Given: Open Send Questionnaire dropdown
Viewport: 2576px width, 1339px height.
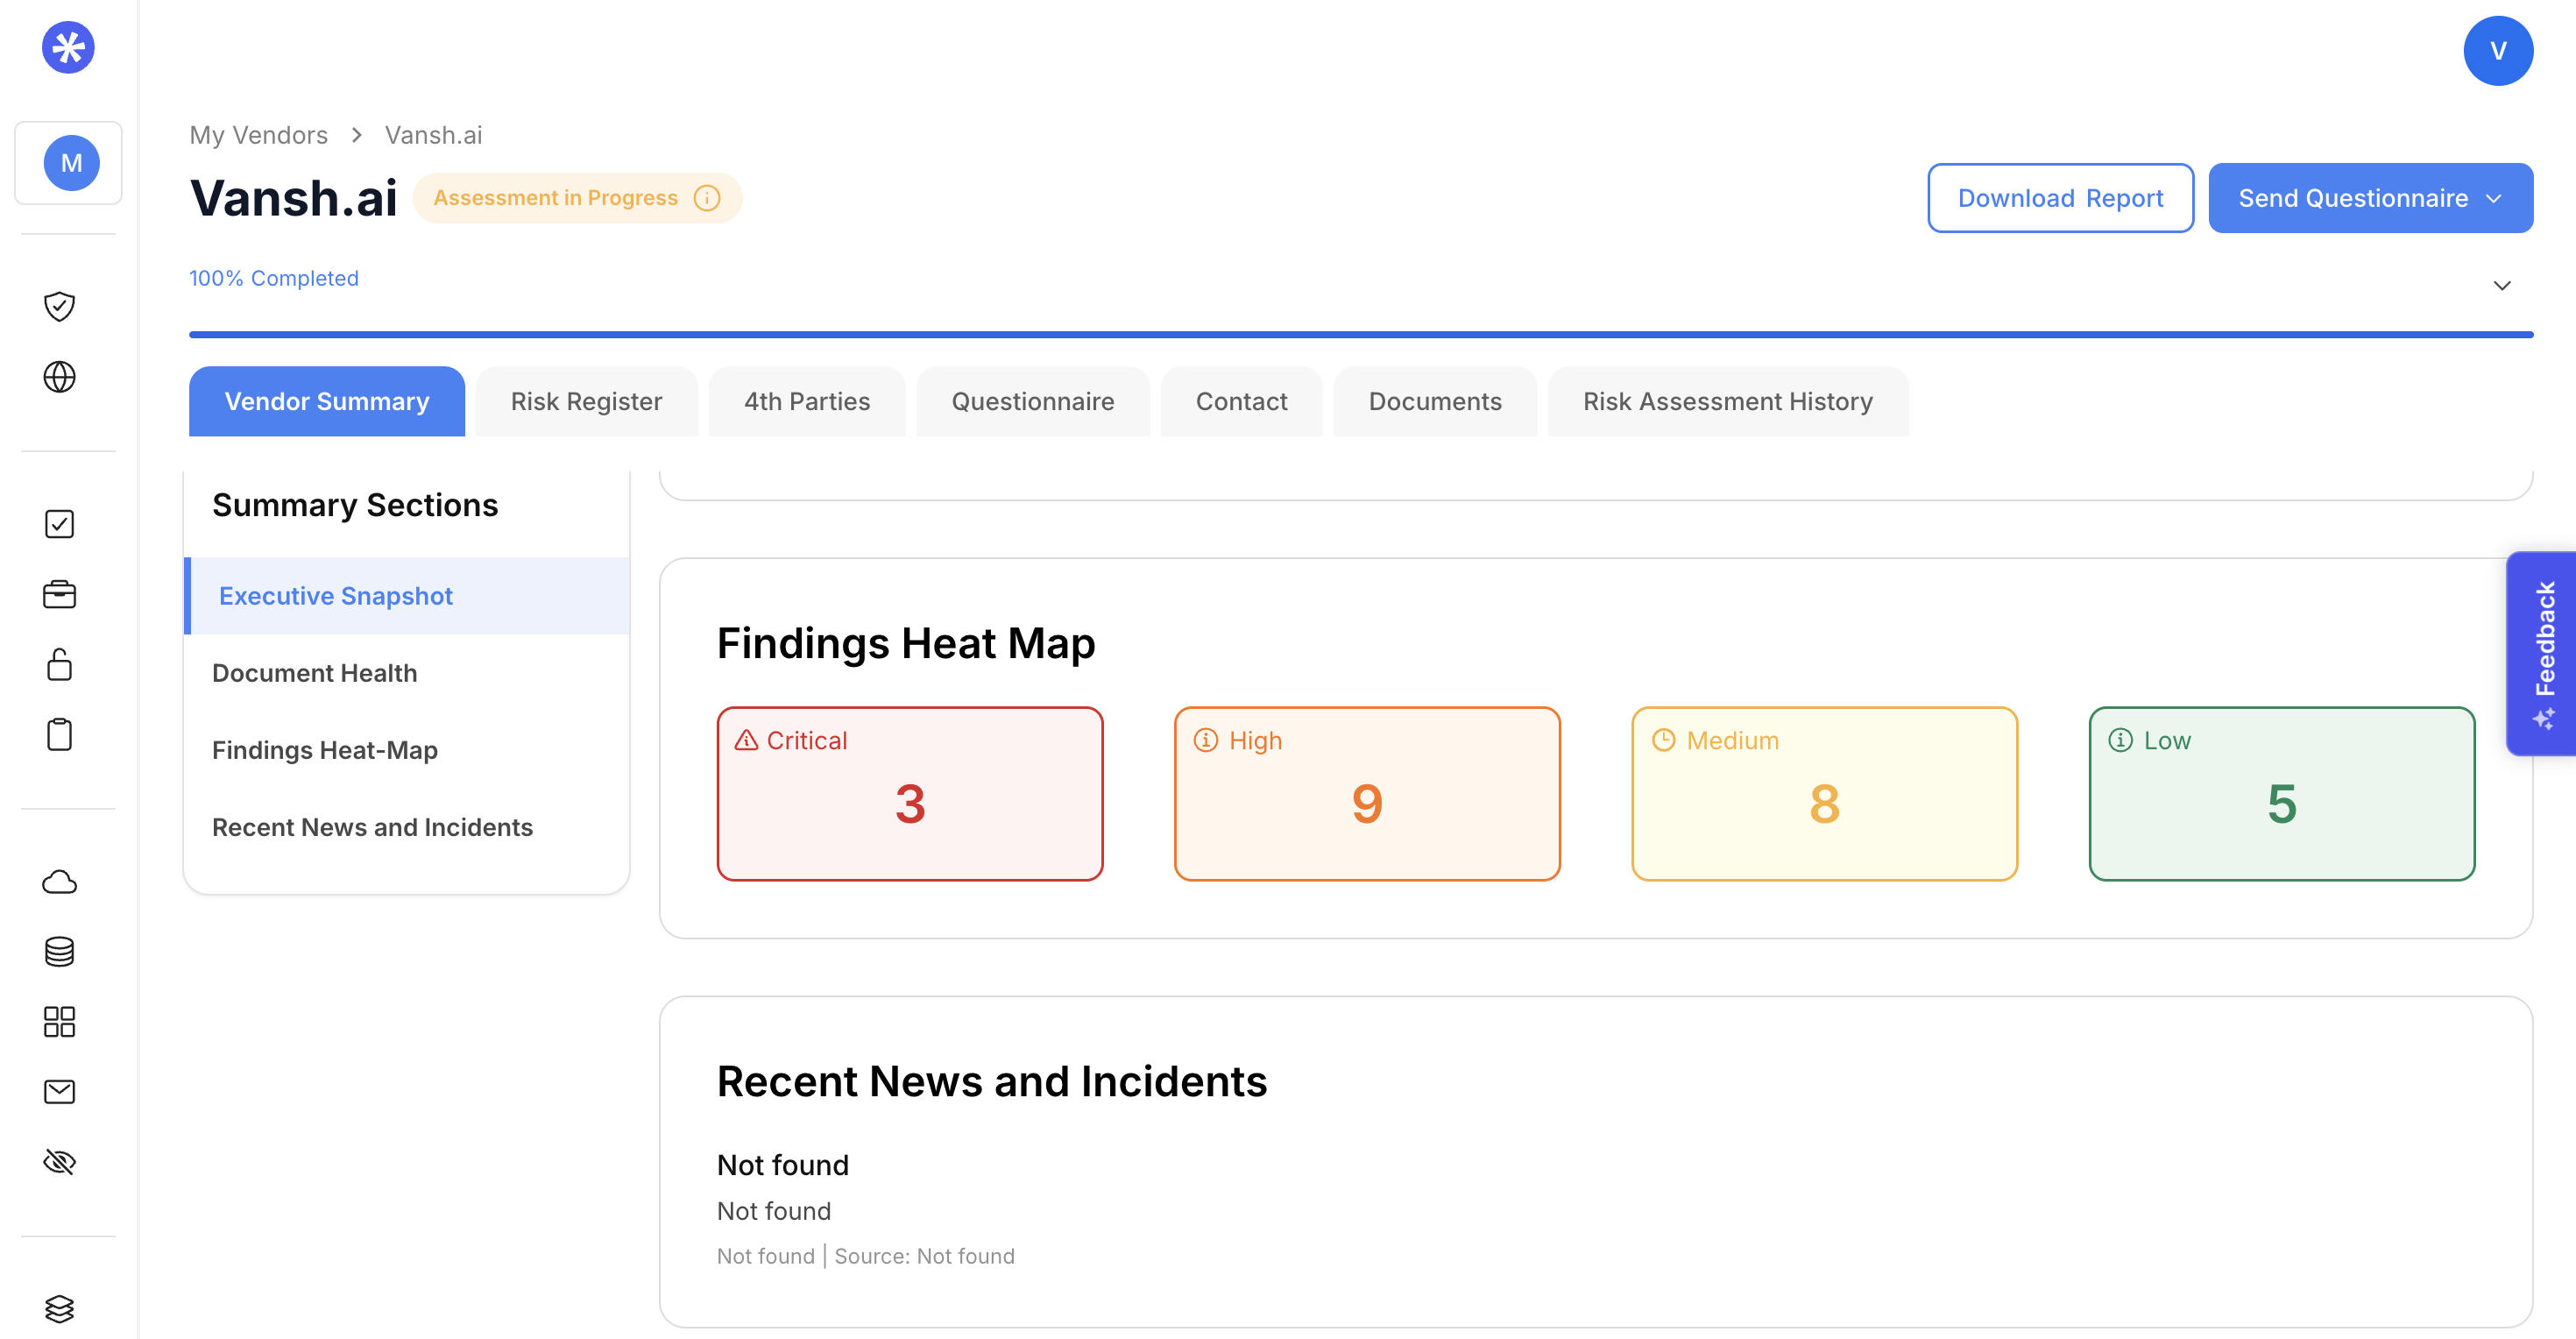Looking at the screenshot, I should (x=2369, y=198).
